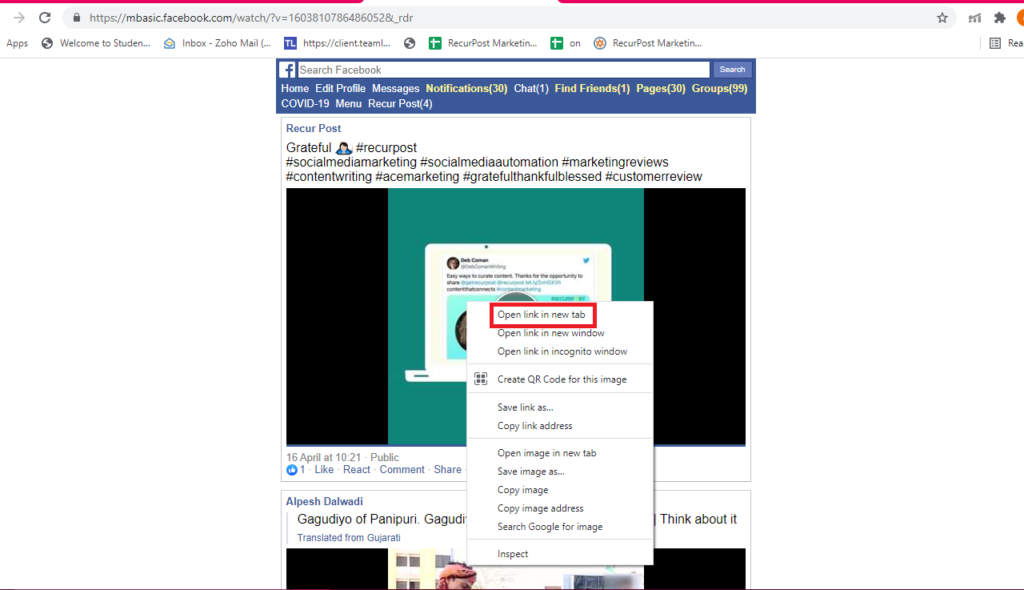Click the Search Facebook field
Image resolution: width=1024 pixels, height=590 pixels.
click(x=504, y=69)
